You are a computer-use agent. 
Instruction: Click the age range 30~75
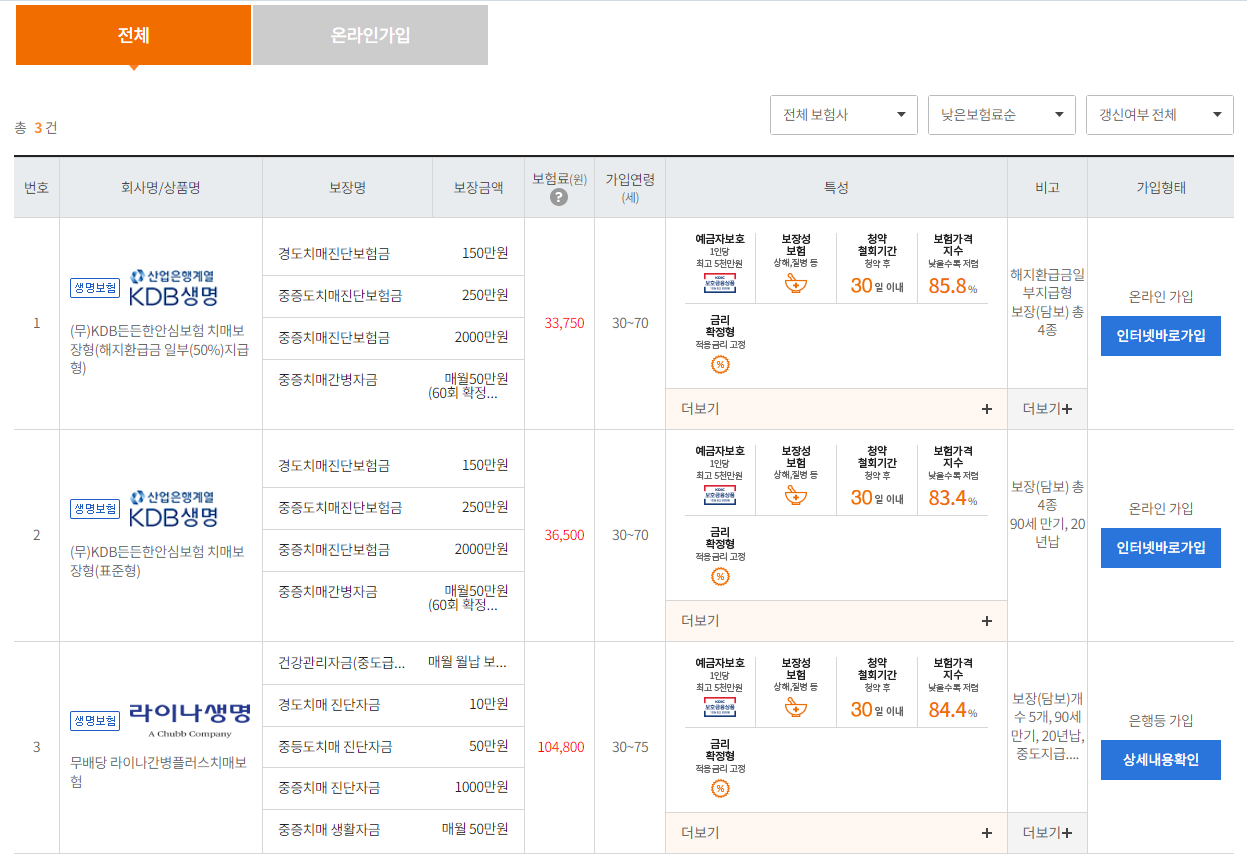pyautogui.click(x=630, y=747)
